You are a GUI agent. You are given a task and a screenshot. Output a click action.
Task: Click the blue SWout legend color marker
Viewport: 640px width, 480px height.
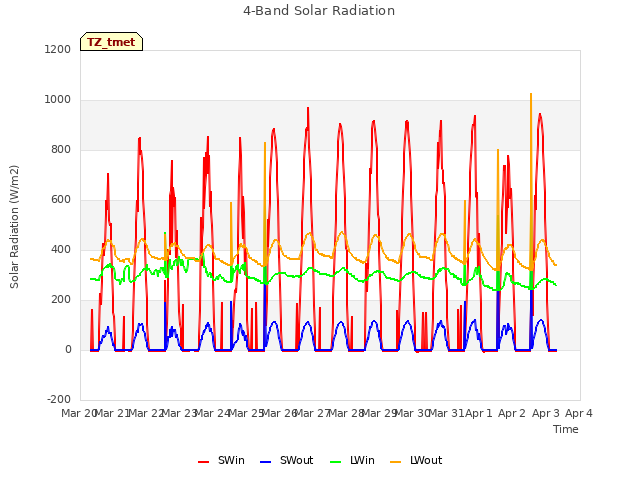[265, 462]
